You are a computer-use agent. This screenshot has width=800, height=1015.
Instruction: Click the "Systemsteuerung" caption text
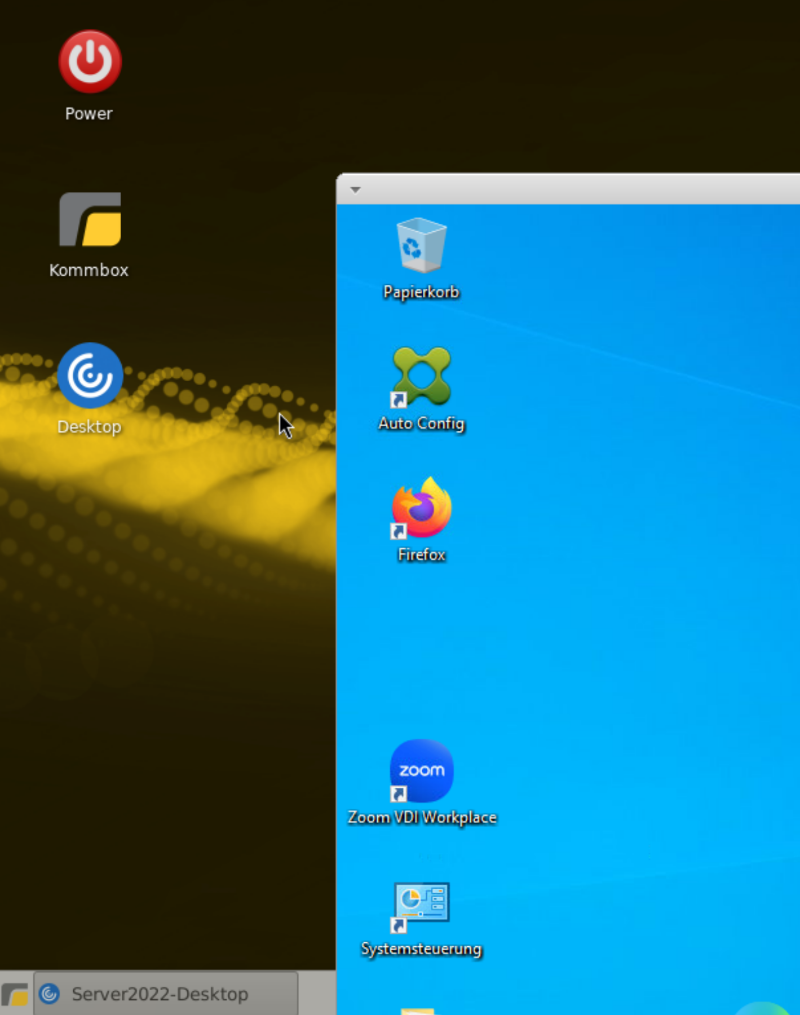coord(421,949)
